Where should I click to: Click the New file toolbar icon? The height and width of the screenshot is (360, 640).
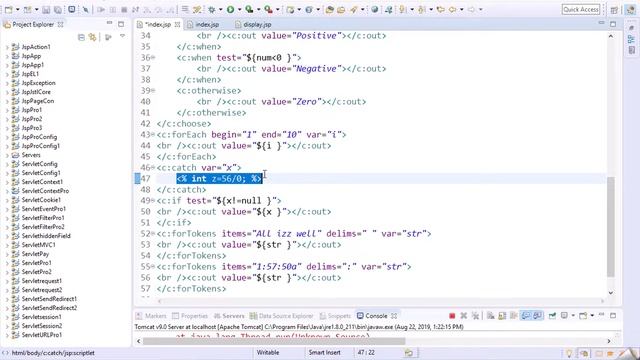tap(8, 9)
